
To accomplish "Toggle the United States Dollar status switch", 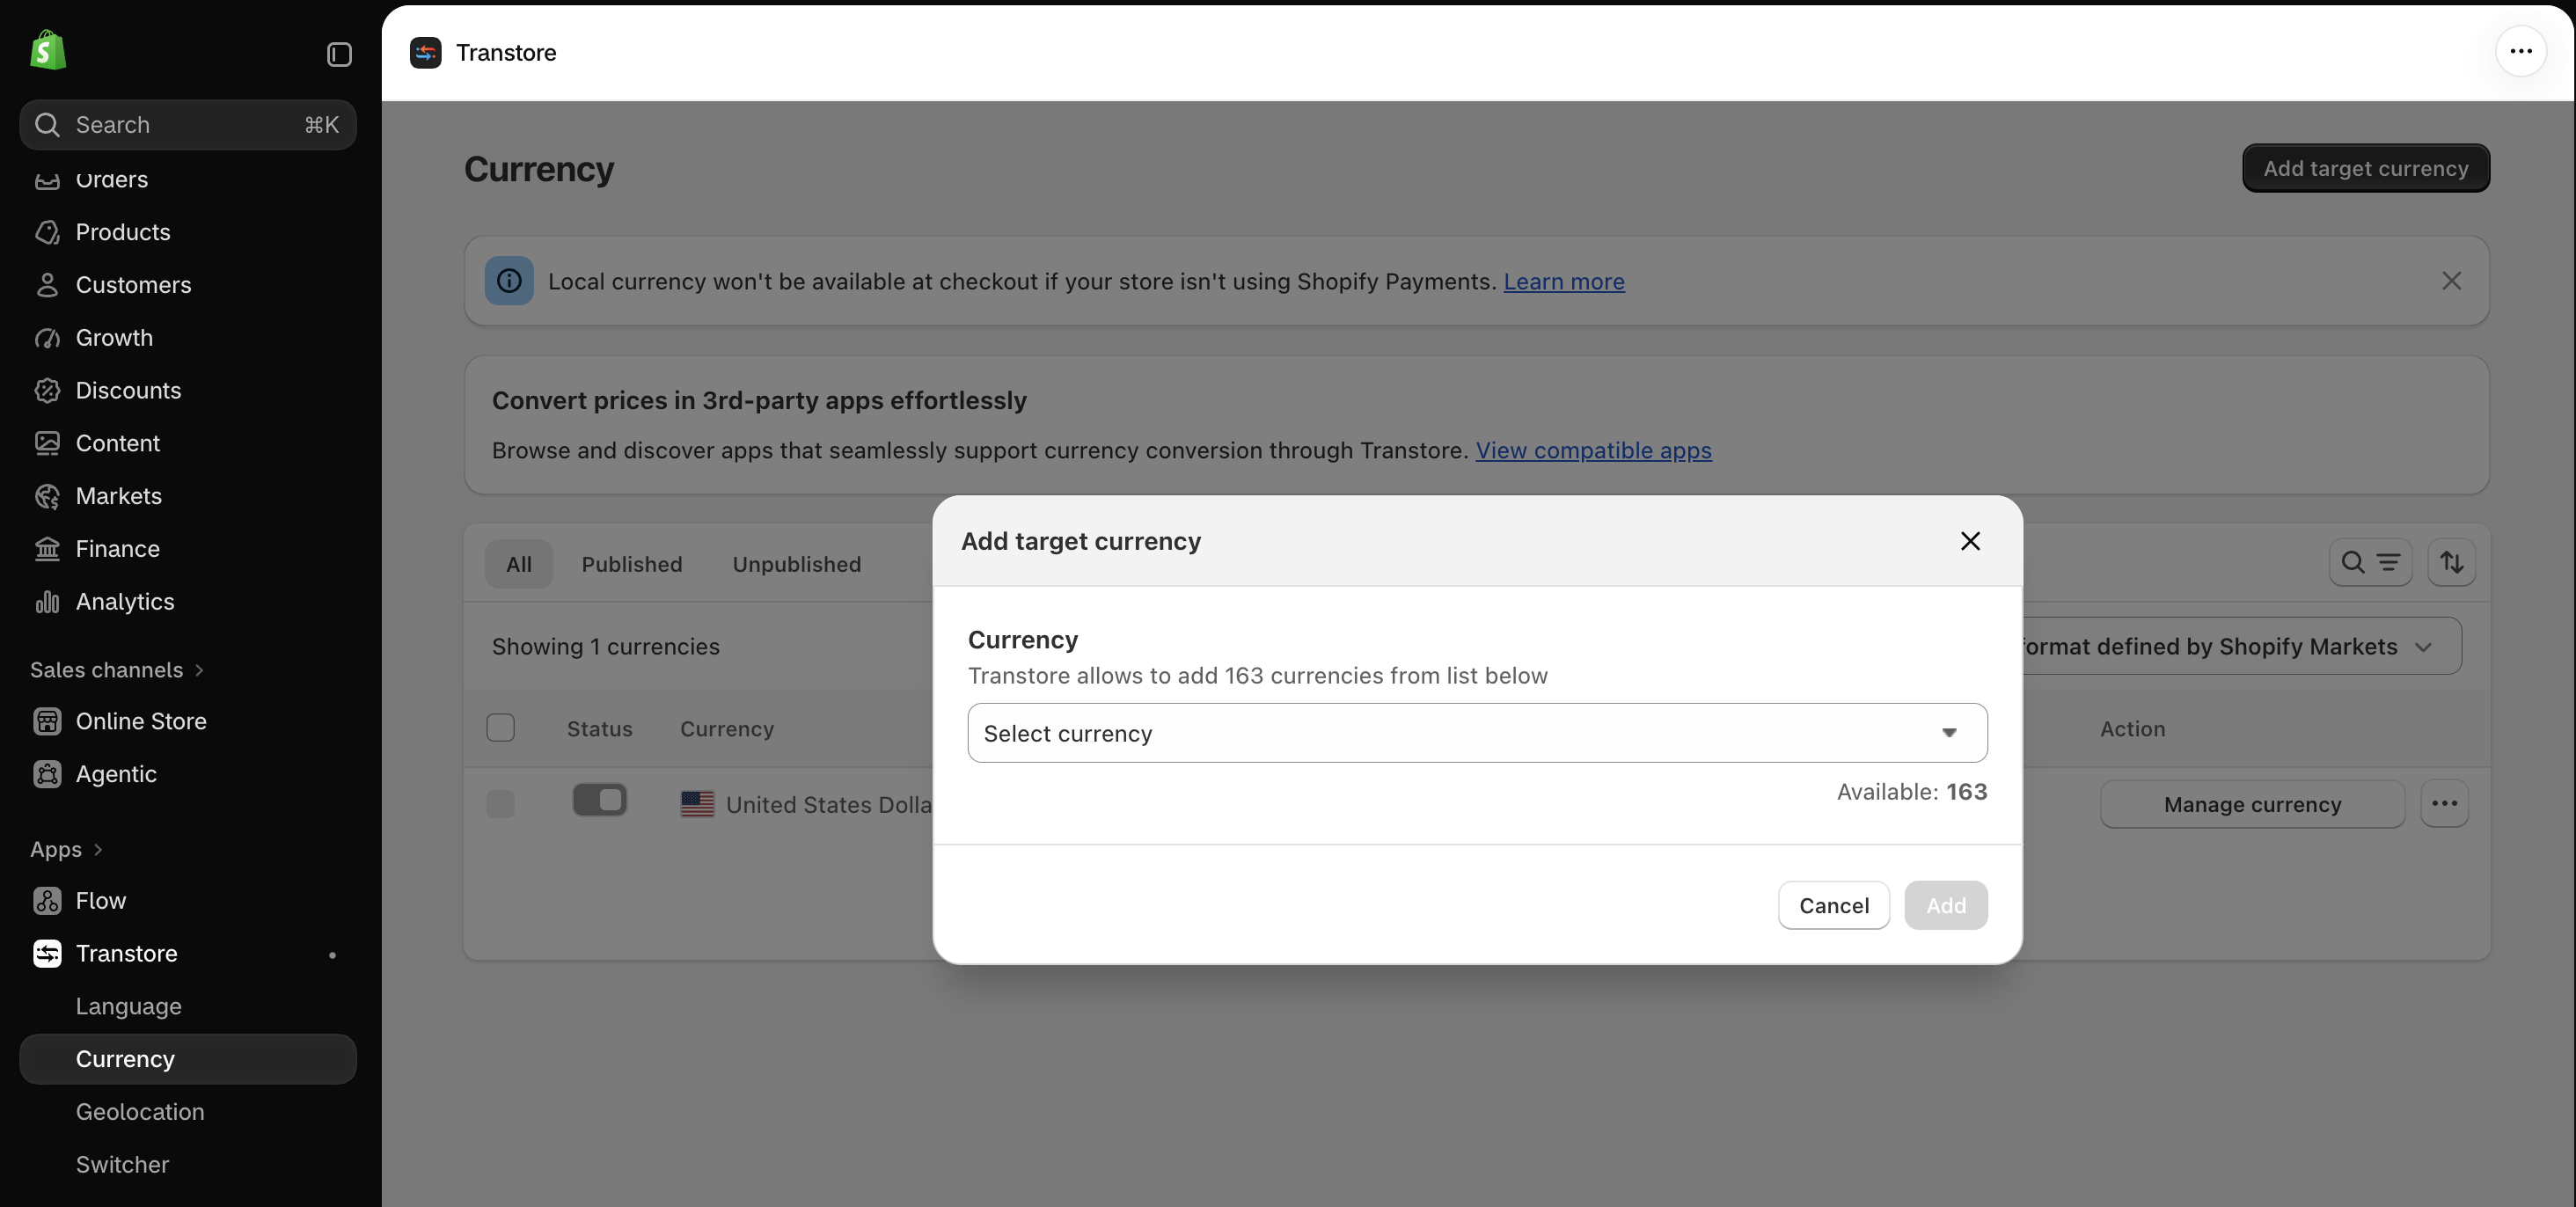I will point(599,800).
